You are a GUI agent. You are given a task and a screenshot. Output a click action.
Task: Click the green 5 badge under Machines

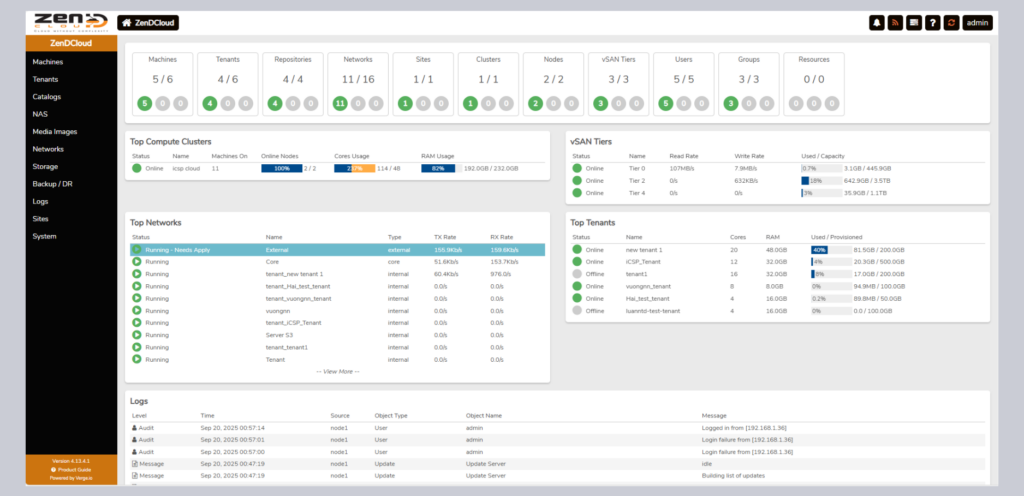point(144,103)
